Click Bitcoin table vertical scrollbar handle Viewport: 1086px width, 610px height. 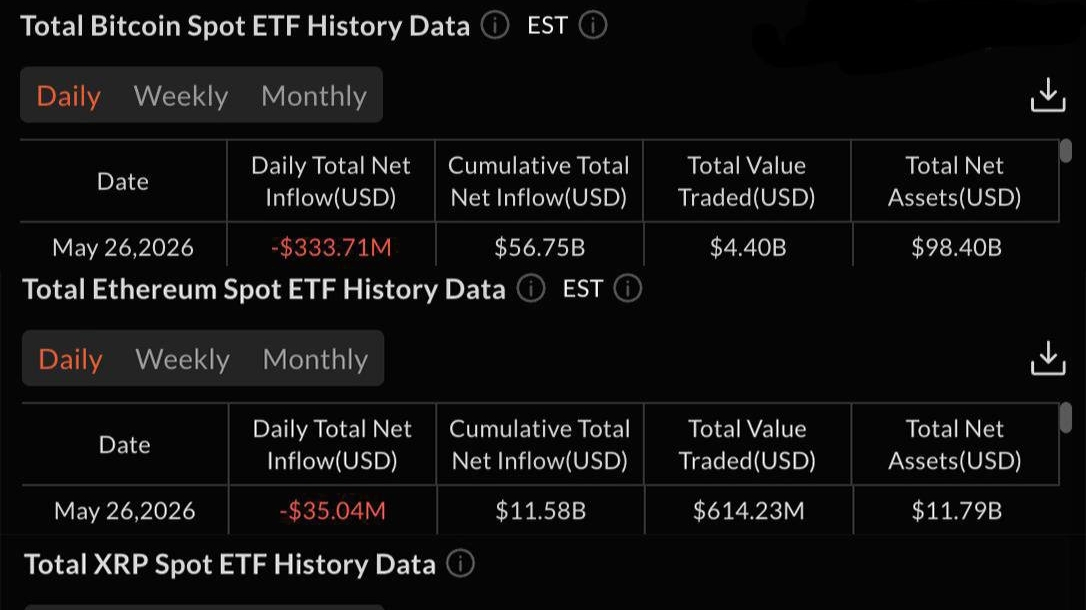(1067, 151)
